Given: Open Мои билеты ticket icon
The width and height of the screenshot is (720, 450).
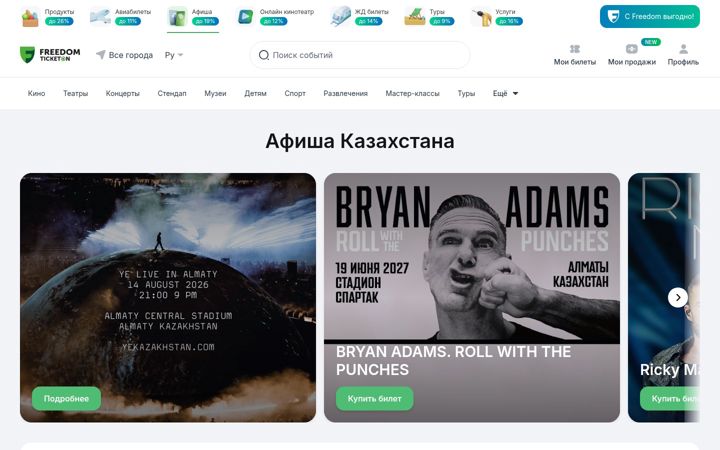Looking at the screenshot, I should tap(574, 49).
